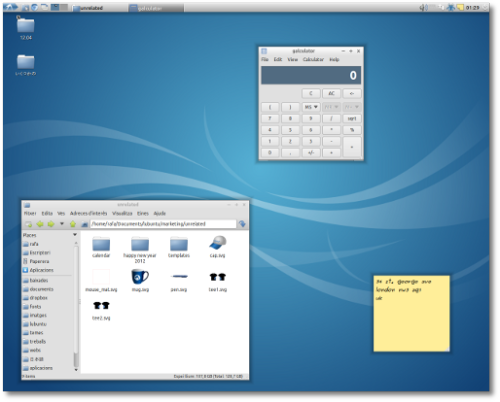The image size is (500, 402).
Task: Open the MS memory dropdown in calculator
Action: point(311,107)
